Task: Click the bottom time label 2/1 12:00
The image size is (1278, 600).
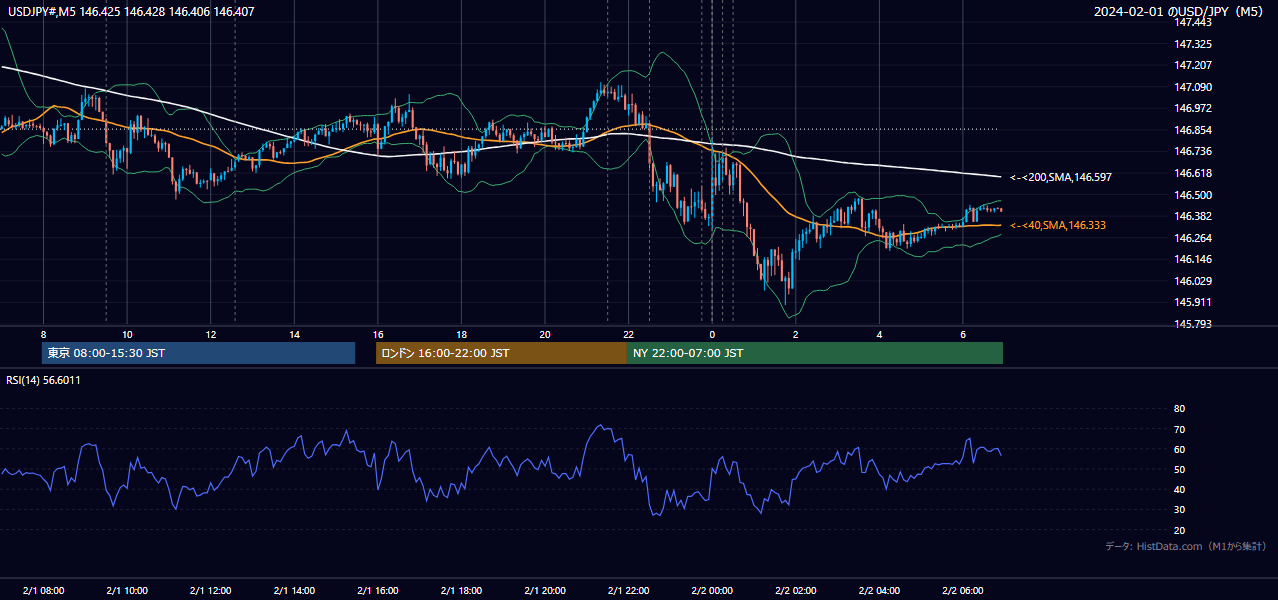Action: point(211,590)
